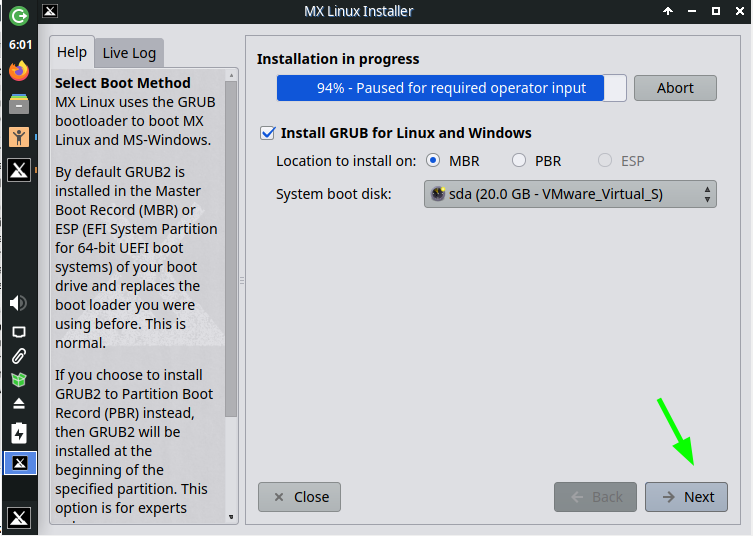Open MX start menu at panel bottom
753x536 pixels.
click(19, 518)
